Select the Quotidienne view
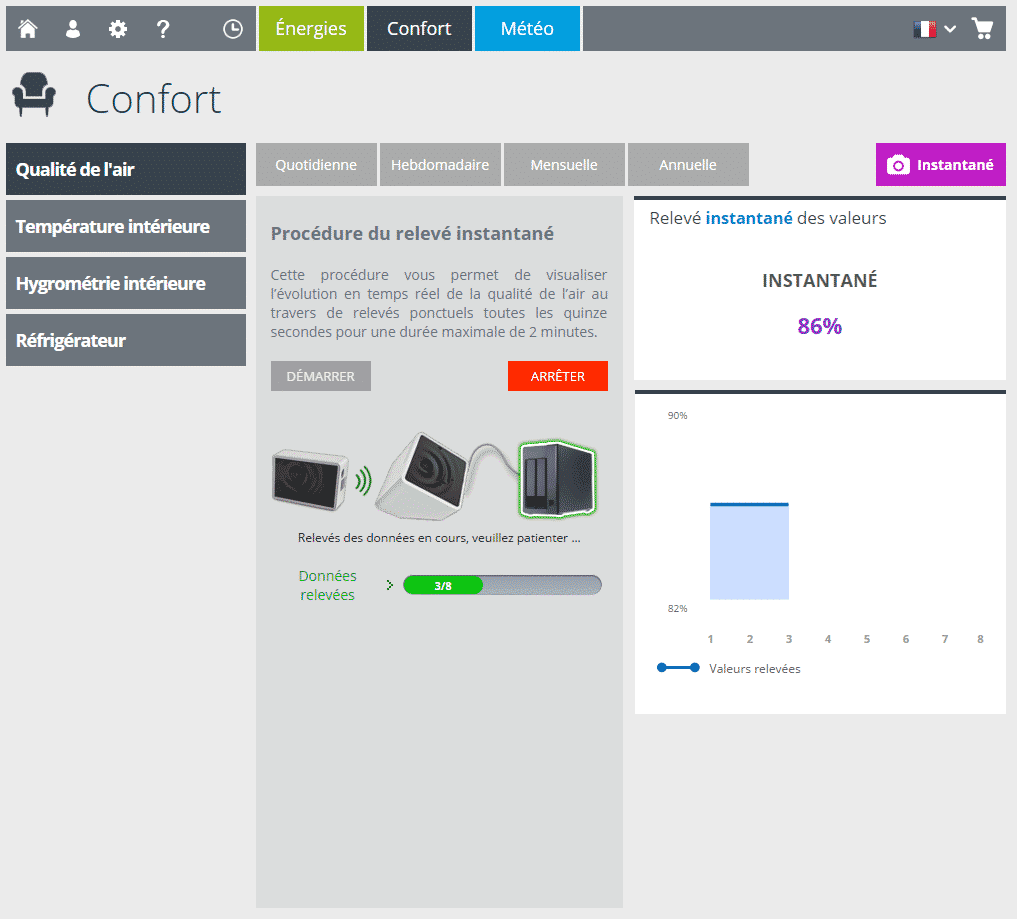The height and width of the screenshot is (919, 1017). pos(316,165)
